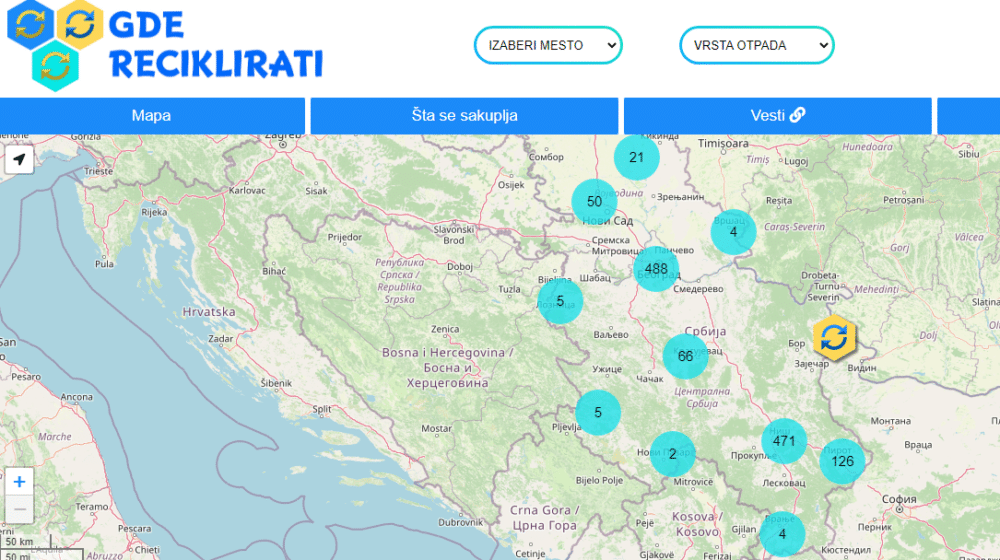This screenshot has height=560, width=1000.
Task: Expand the cluster of 5 near Loznica
Action: (560, 301)
